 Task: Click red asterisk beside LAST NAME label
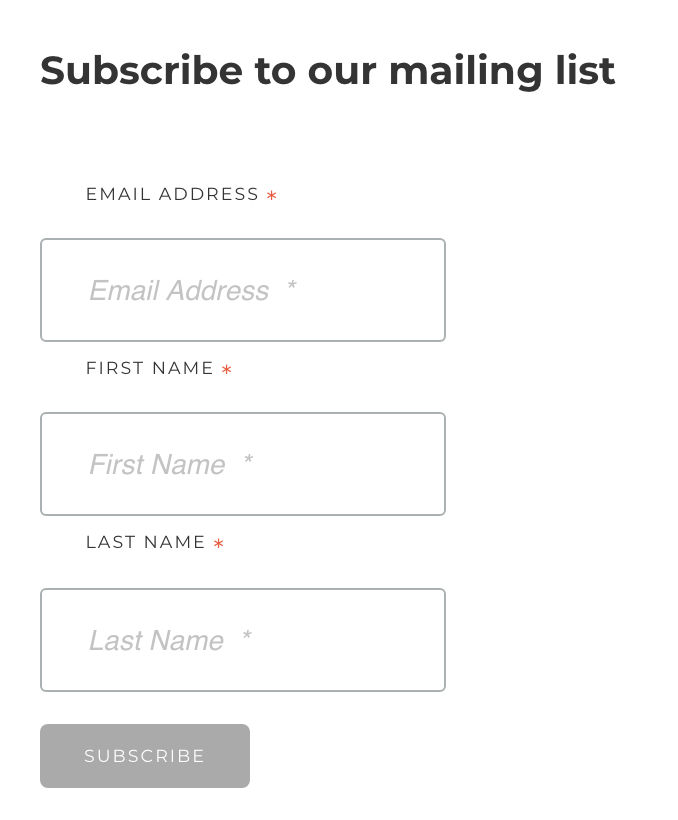pos(218,544)
